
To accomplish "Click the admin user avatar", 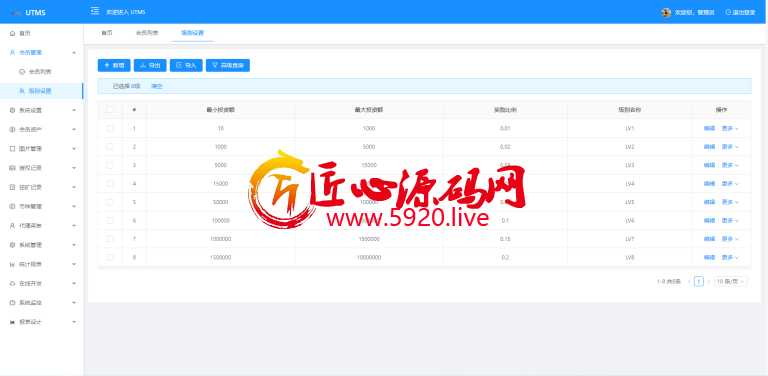I will [x=666, y=12].
